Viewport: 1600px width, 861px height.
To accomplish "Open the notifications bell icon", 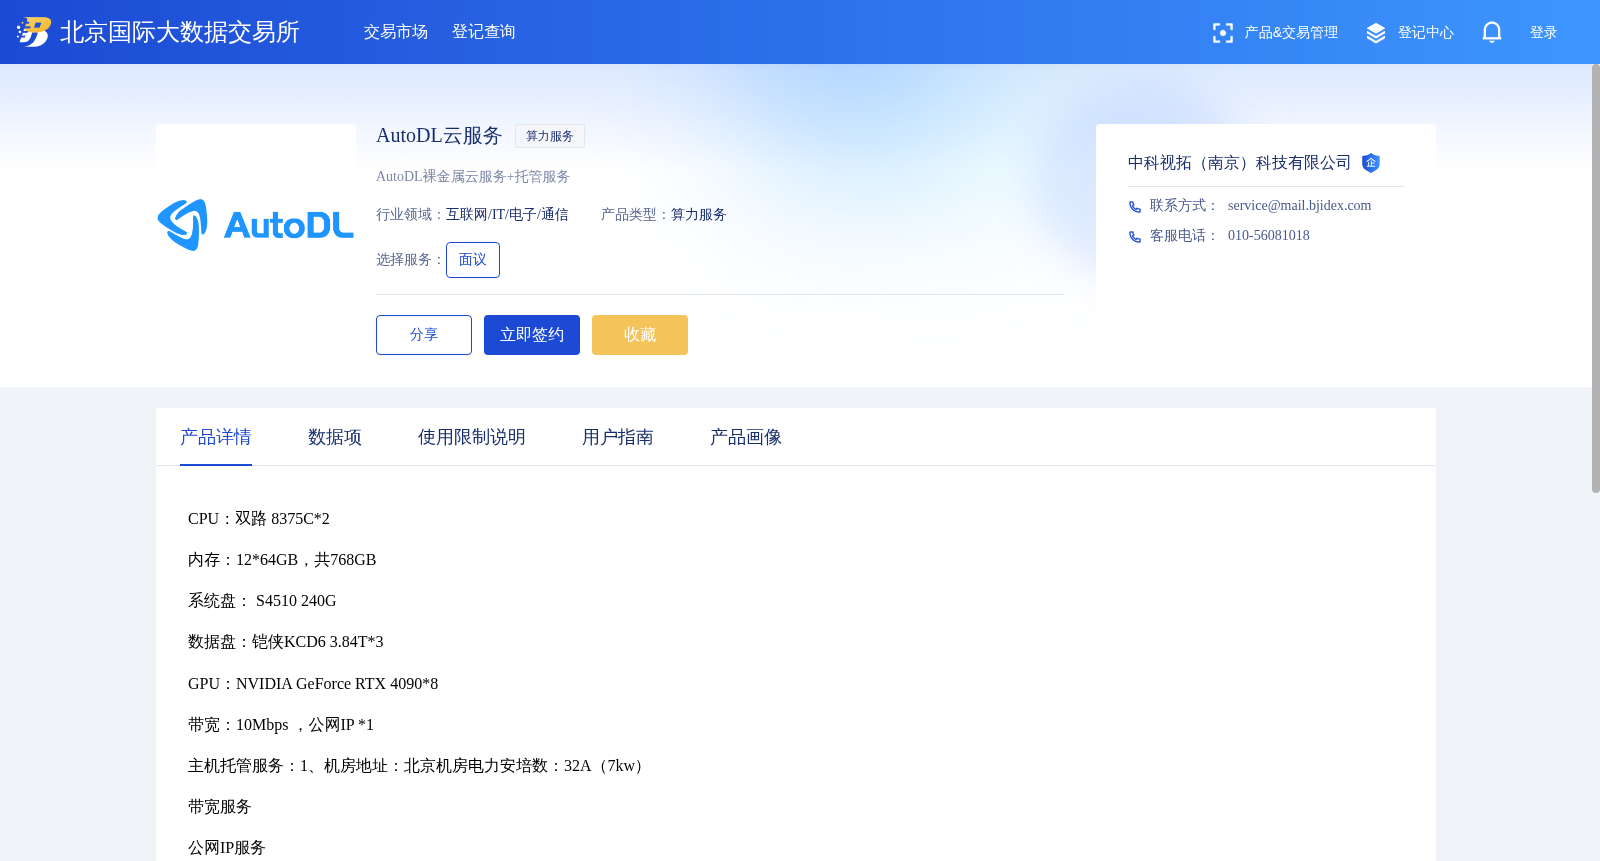I will [1492, 33].
